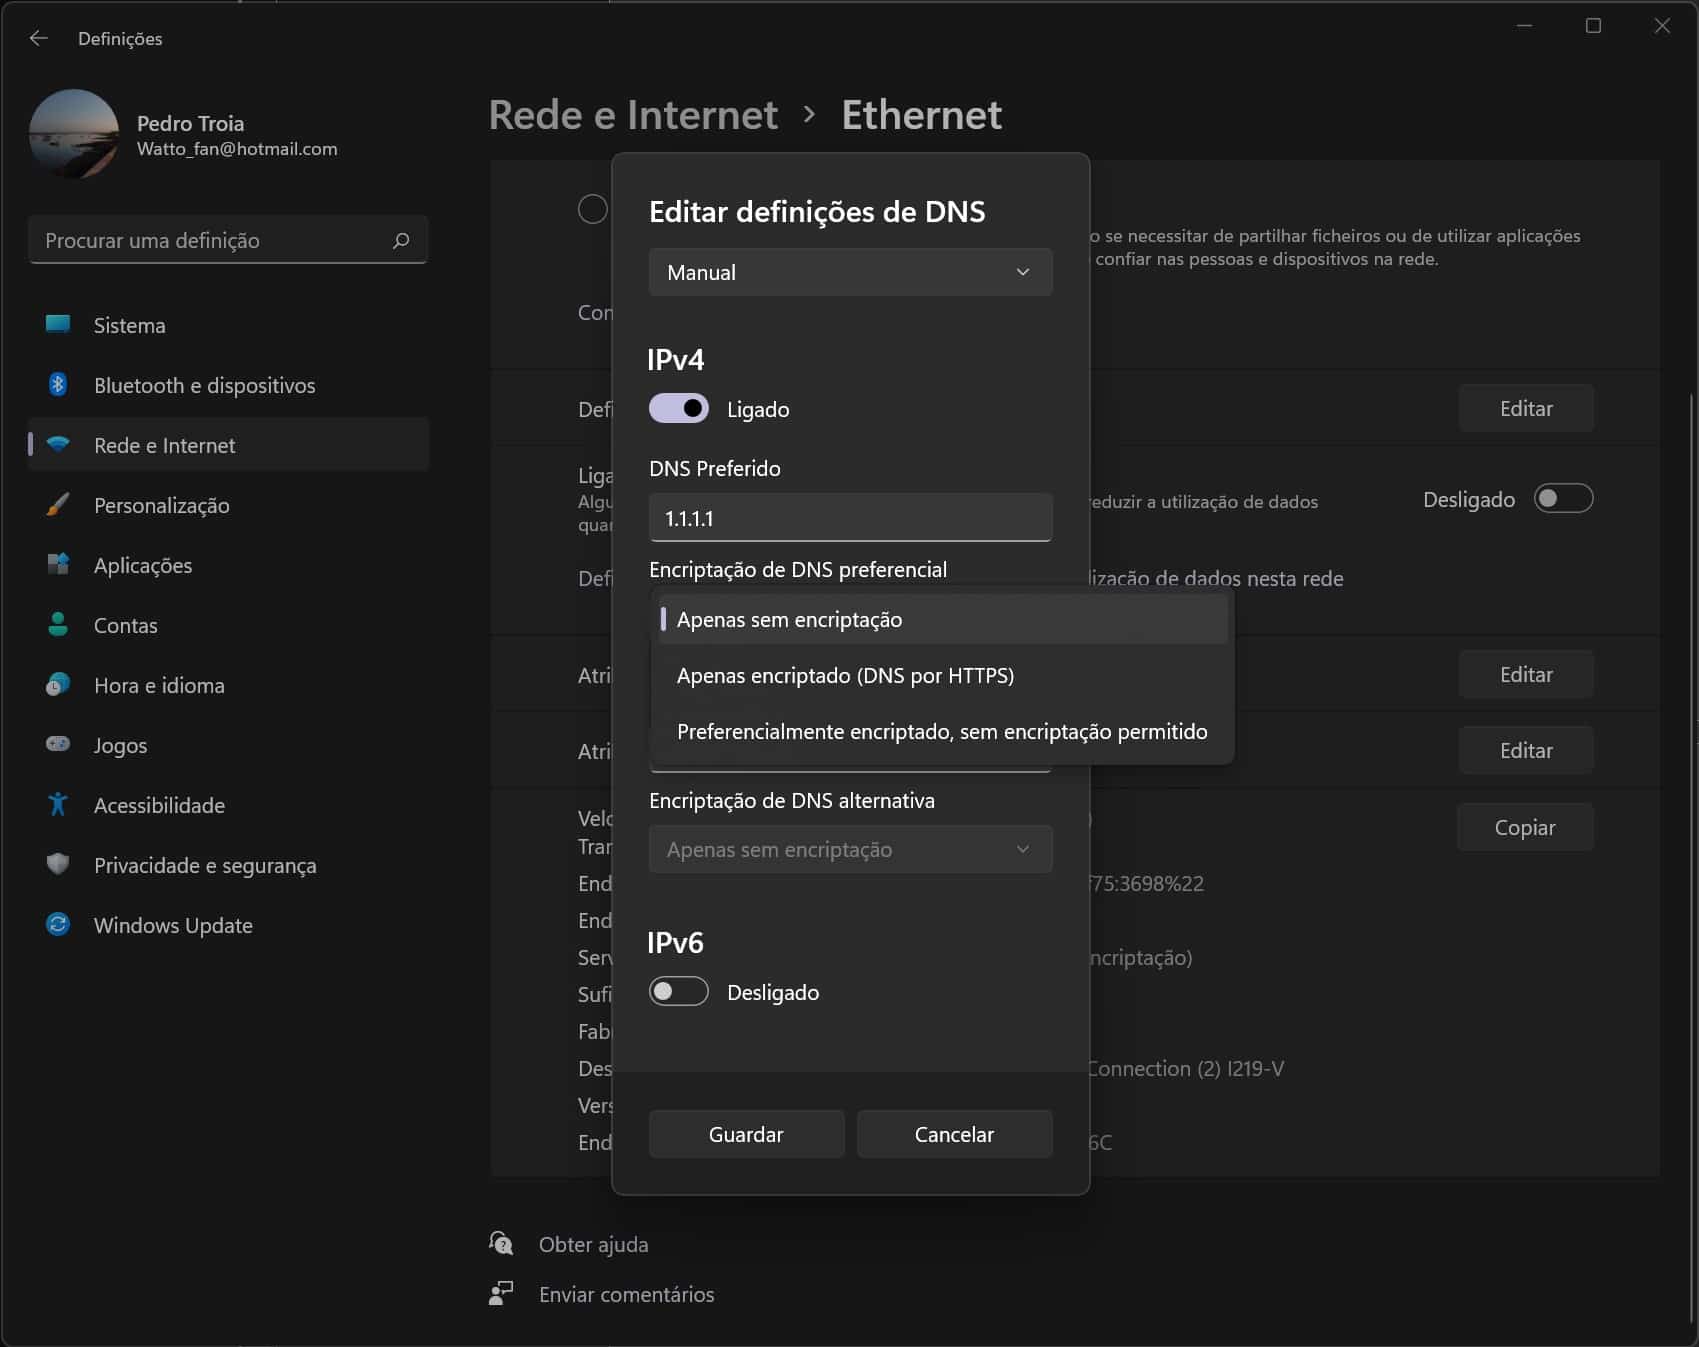The image size is (1699, 1347).
Task: Click the Bluetooth e dispositivos icon
Action: pos(58,385)
